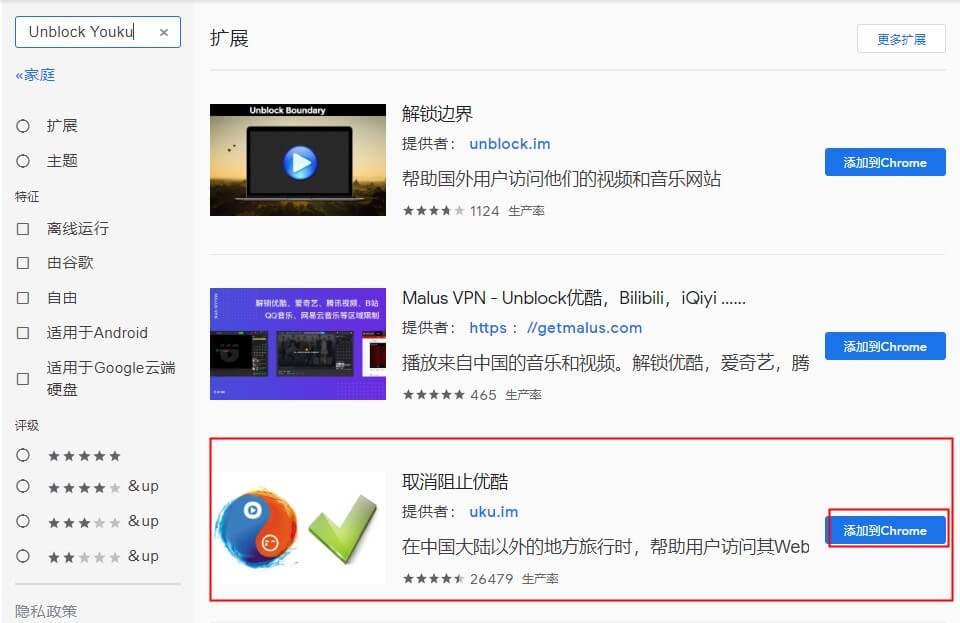
Task: Open the Unblock Boundary thumbnail
Action: (298, 160)
